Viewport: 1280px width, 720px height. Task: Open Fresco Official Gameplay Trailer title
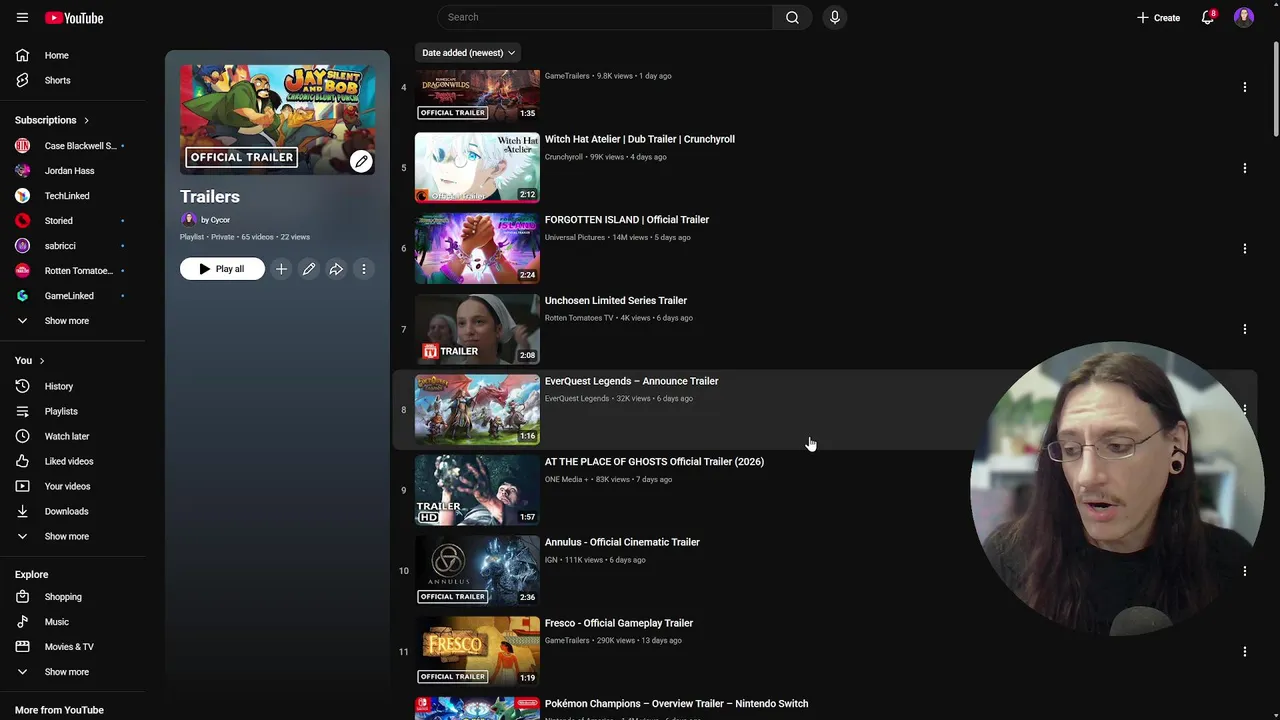pyautogui.click(x=619, y=623)
